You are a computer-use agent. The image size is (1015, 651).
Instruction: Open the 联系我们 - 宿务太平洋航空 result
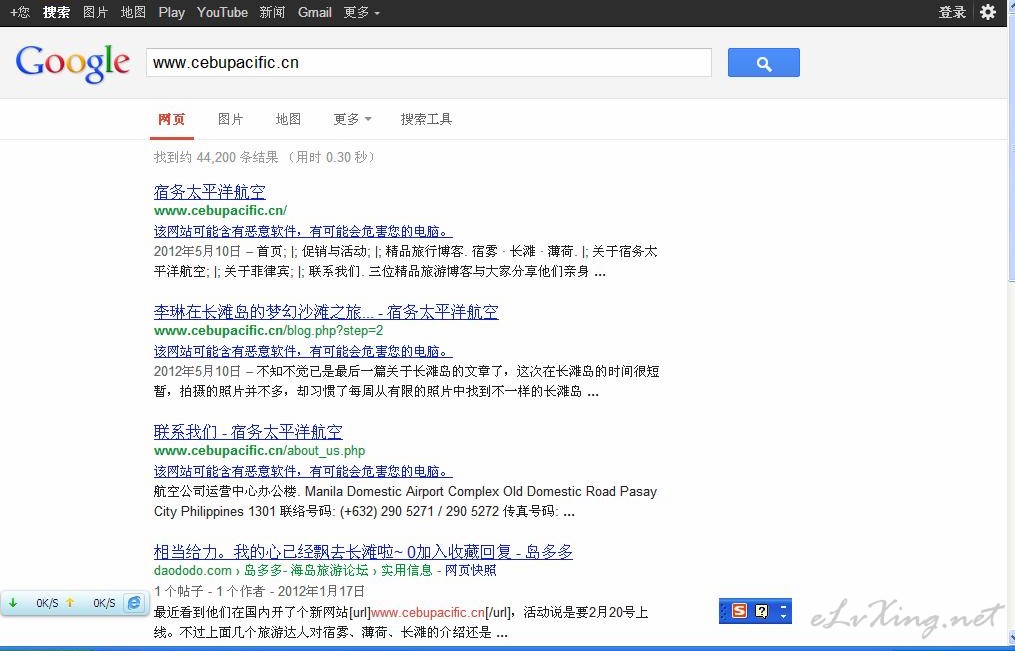pyautogui.click(x=248, y=432)
